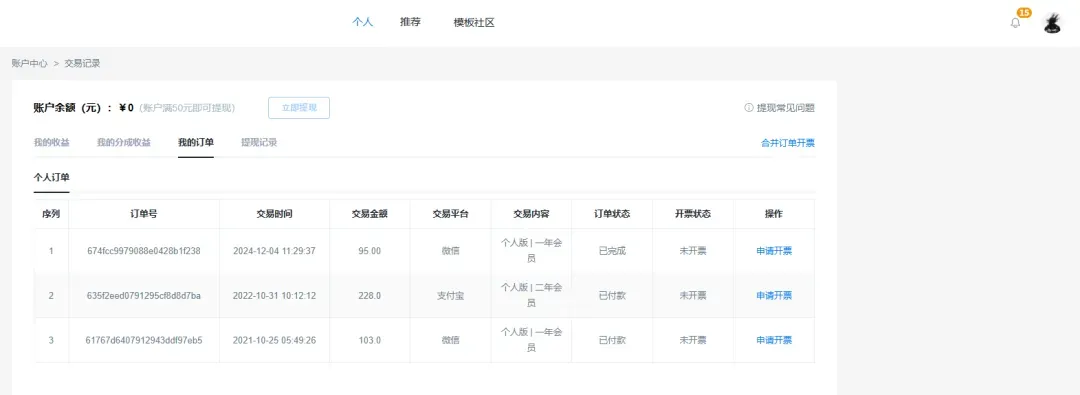Click the account balance ¥0 value

coord(126,108)
